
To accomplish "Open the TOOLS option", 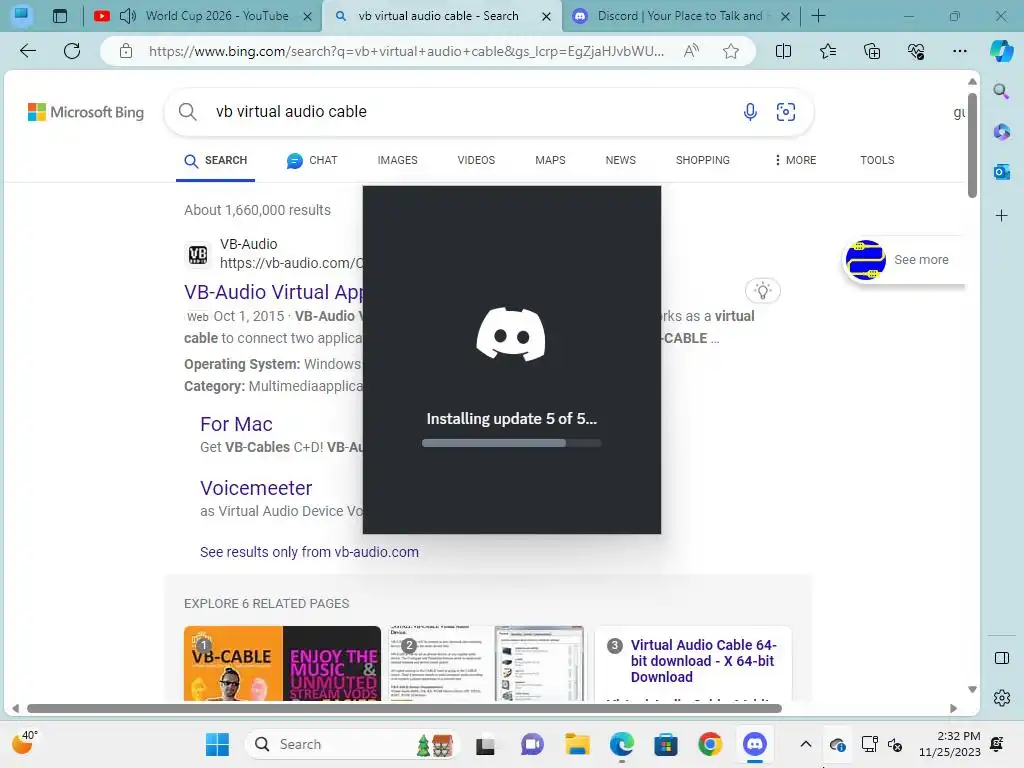I will click(877, 160).
